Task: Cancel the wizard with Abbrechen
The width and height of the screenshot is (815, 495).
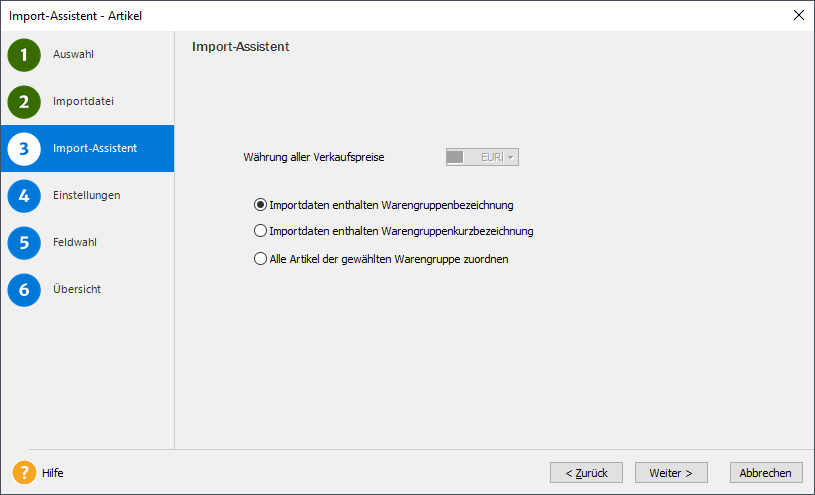Action: coord(766,472)
